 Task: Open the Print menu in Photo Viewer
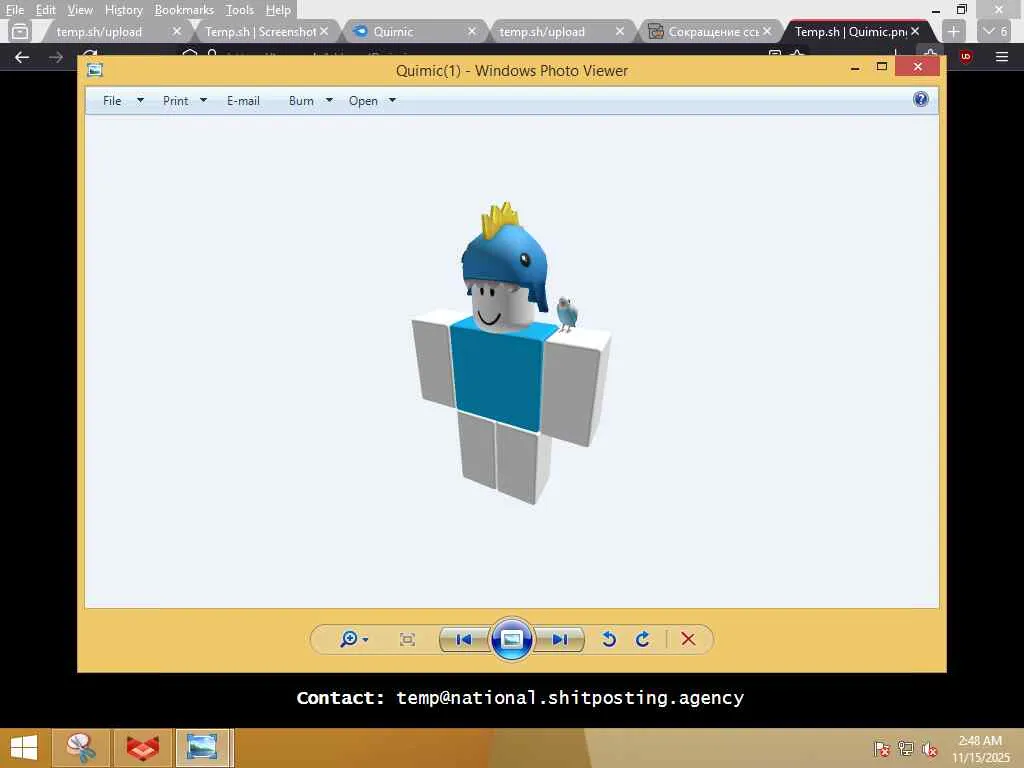click(x=175, y=101)
